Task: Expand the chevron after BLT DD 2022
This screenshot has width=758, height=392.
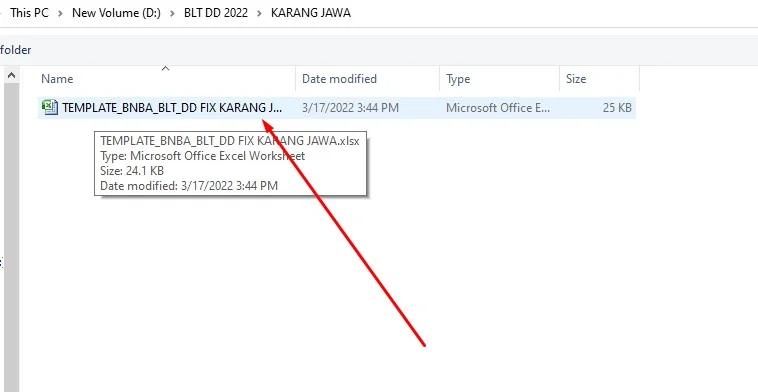Action: coord(259,13)
